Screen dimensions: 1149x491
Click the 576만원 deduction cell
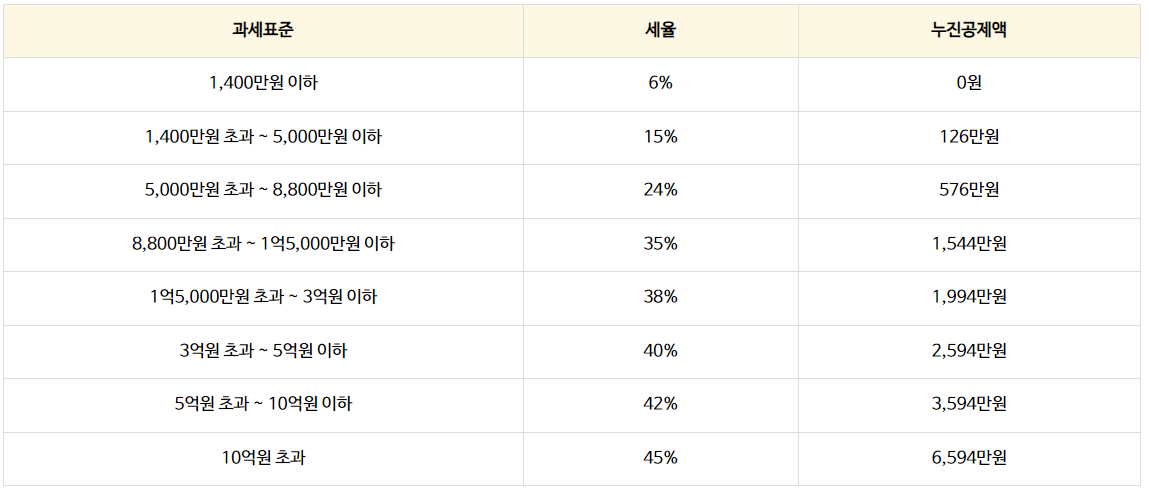pyautogui.click(x=972, y=191)
